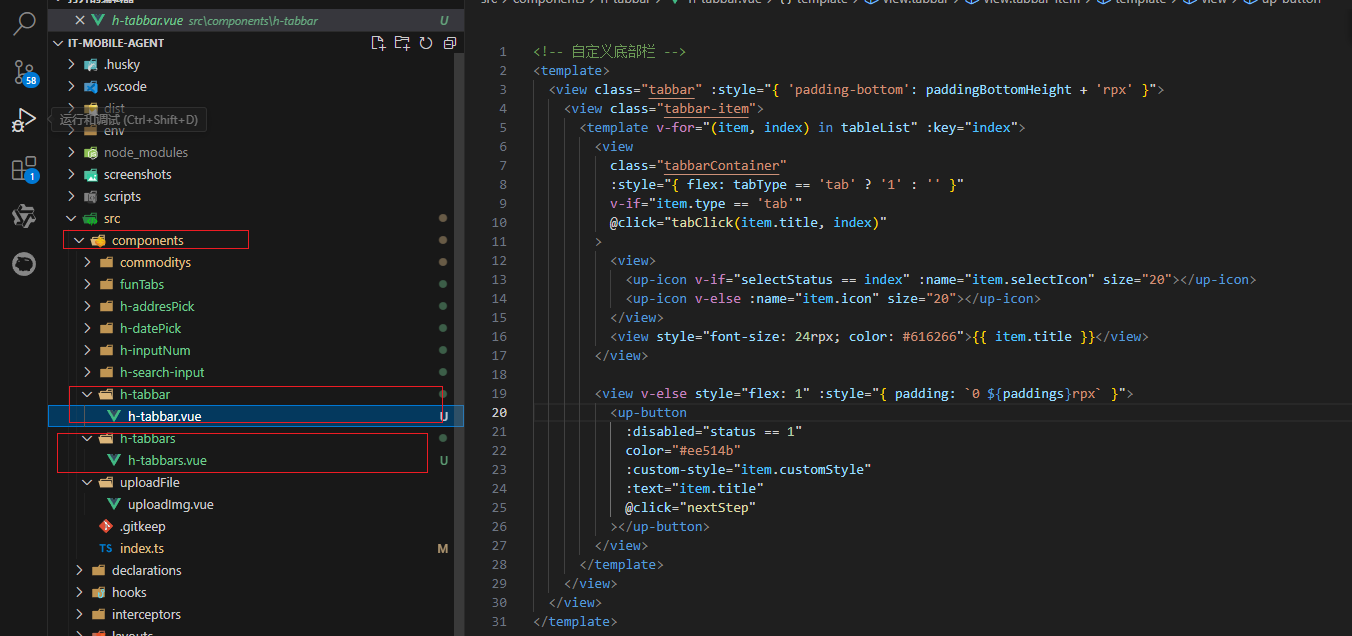Click '<up-button' tag on line 20

tap(648, 412)
